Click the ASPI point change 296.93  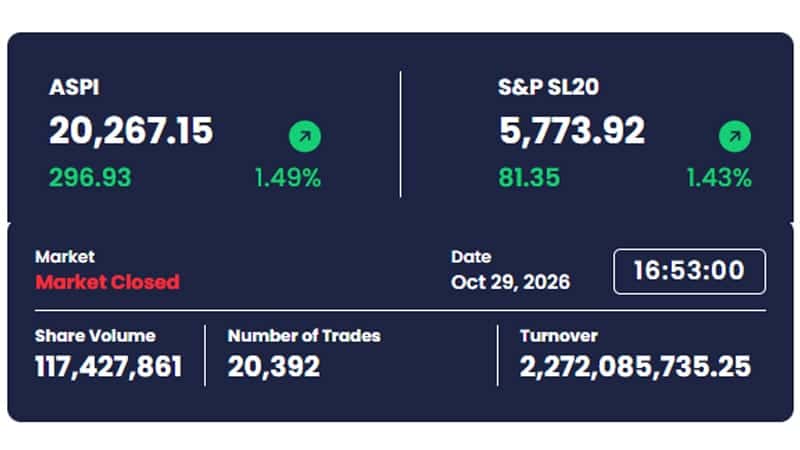click(x=90, y=178)
